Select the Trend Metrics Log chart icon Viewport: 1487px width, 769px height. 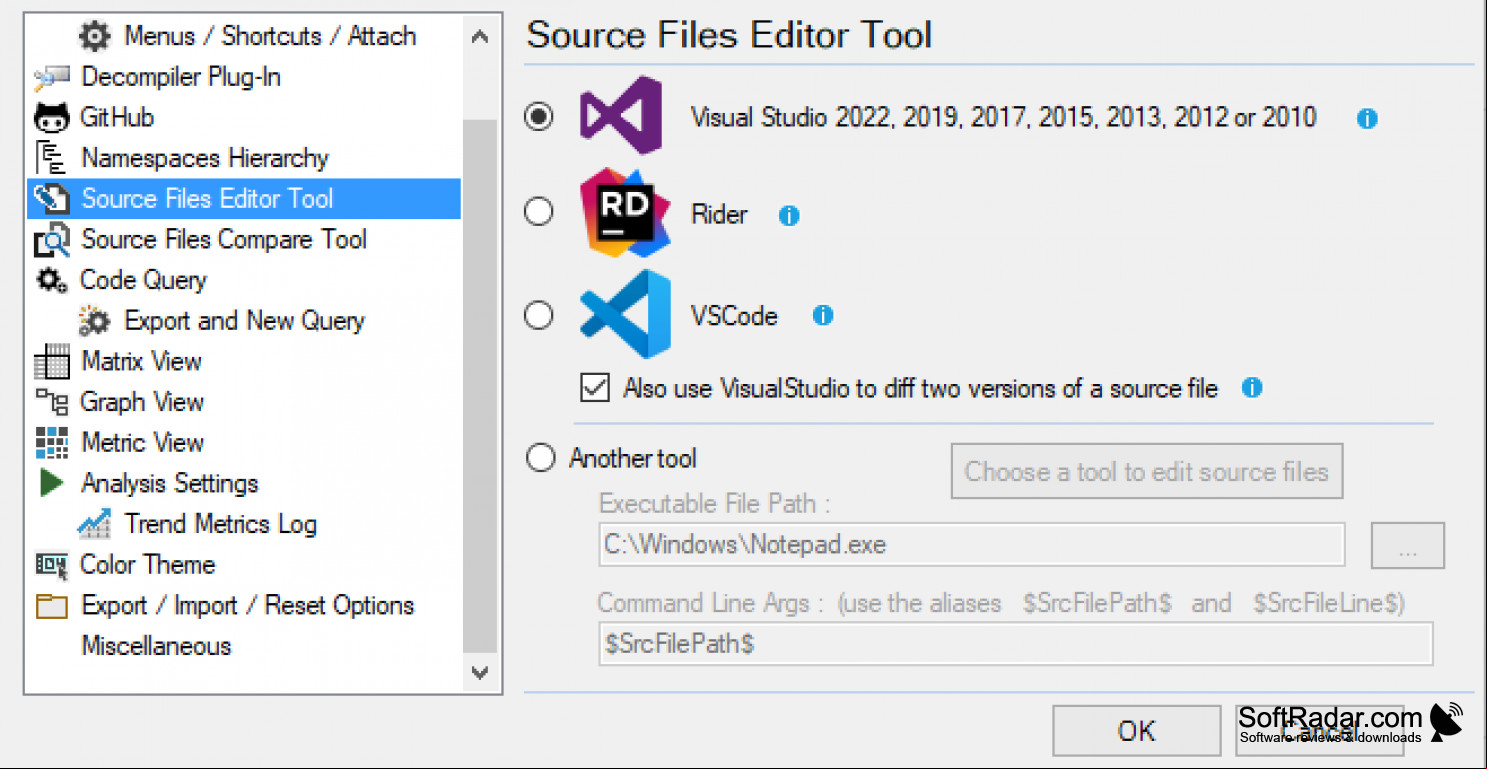(94, 524)
